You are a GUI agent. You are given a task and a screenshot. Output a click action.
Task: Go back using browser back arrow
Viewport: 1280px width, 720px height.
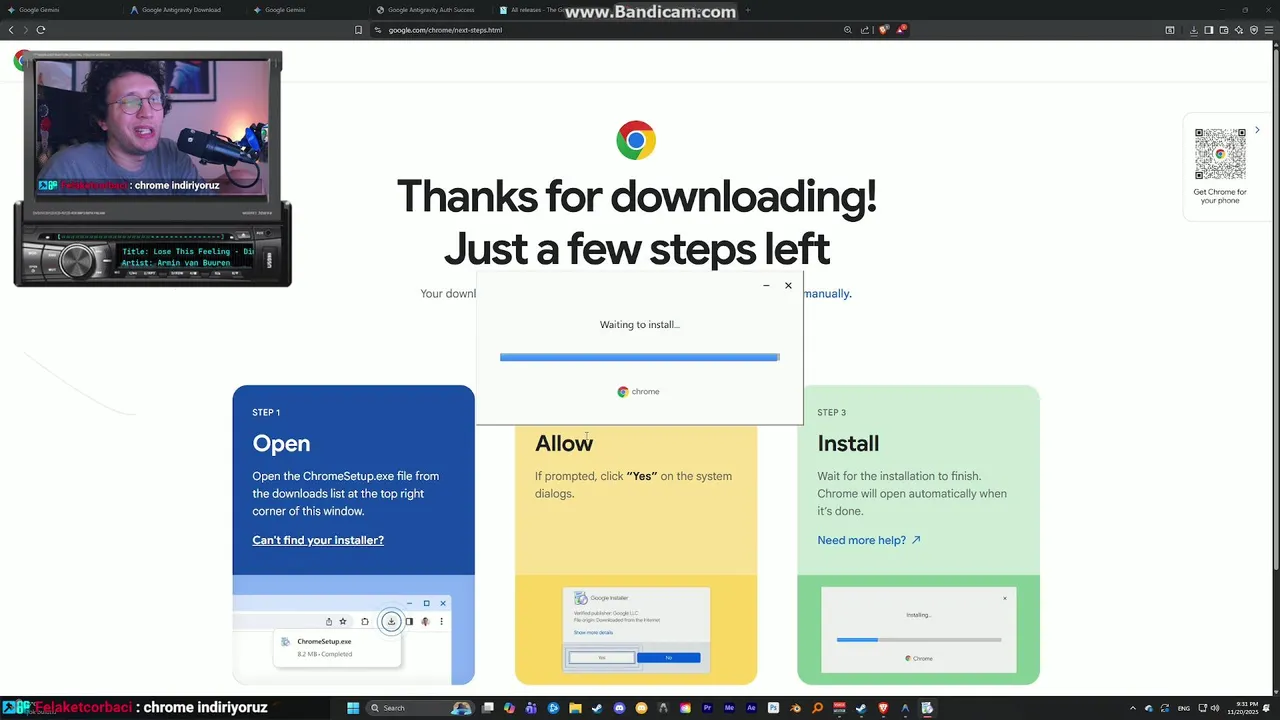click(x=11, y=30)
